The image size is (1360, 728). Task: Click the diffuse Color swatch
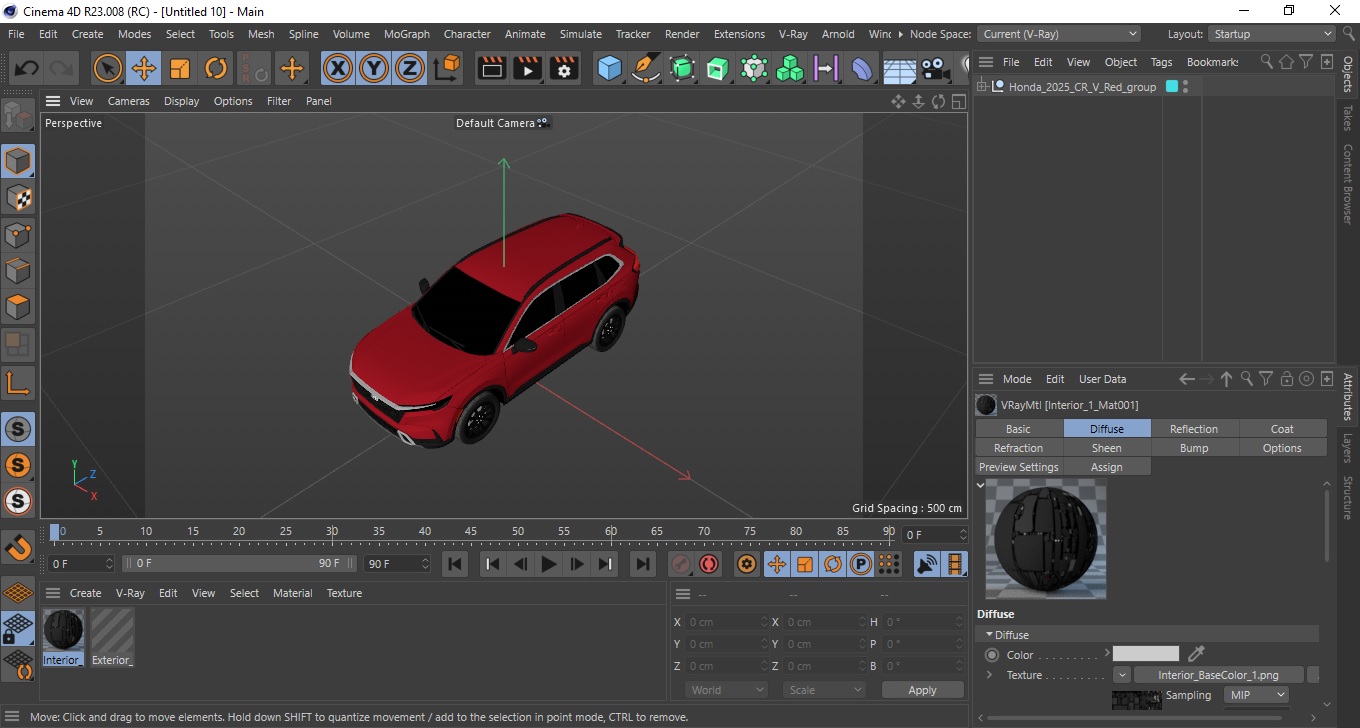tap(1146, 654)
